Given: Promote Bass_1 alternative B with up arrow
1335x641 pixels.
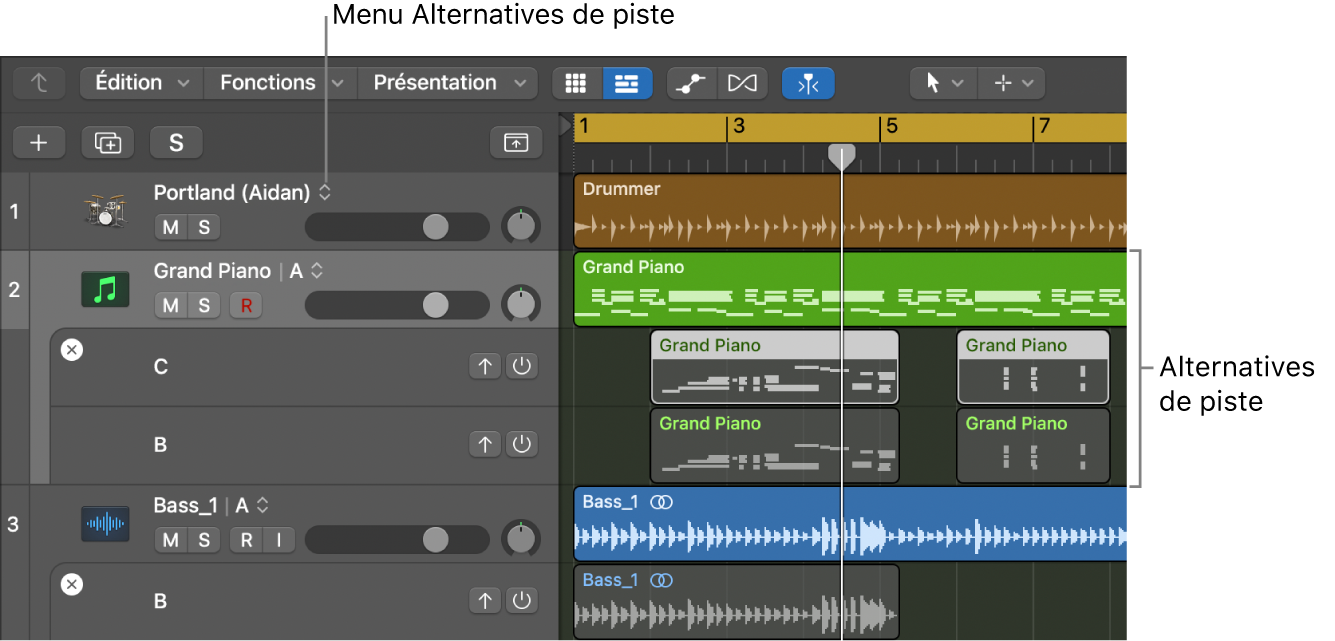Looking at the screenshot, I should [x=486, y=601].
